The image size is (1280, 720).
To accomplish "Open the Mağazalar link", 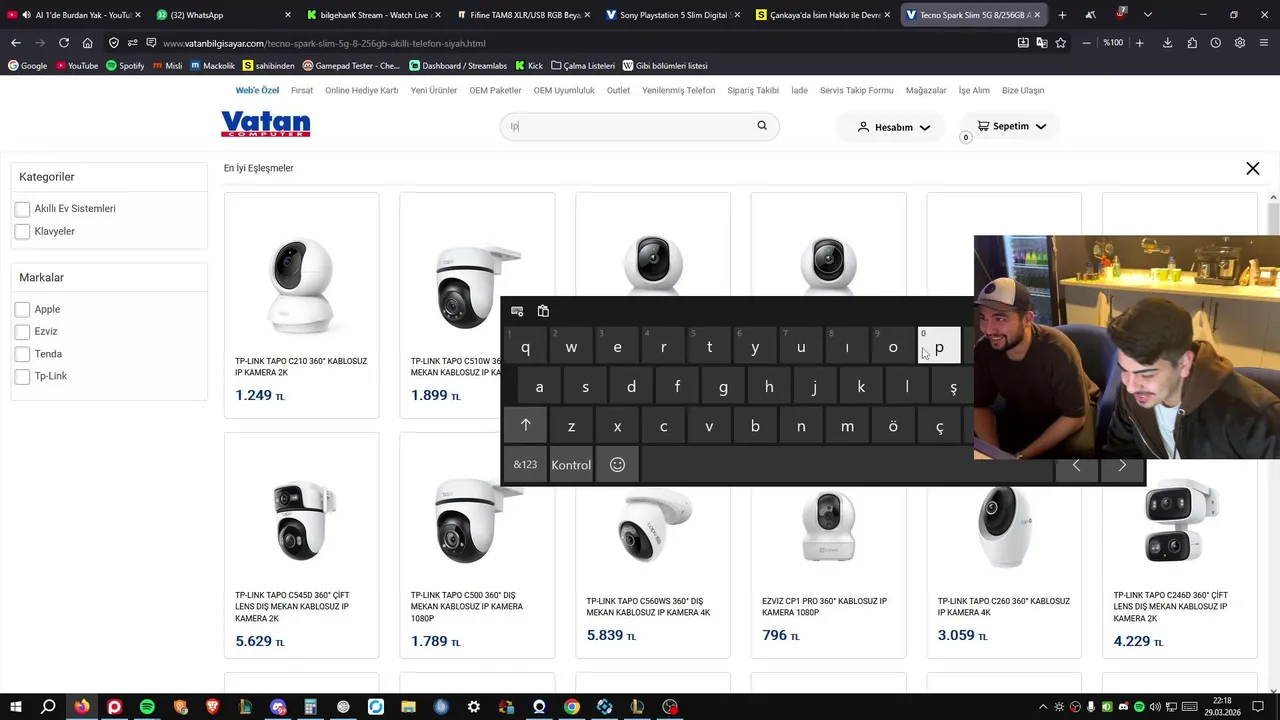I will [926, 90].
